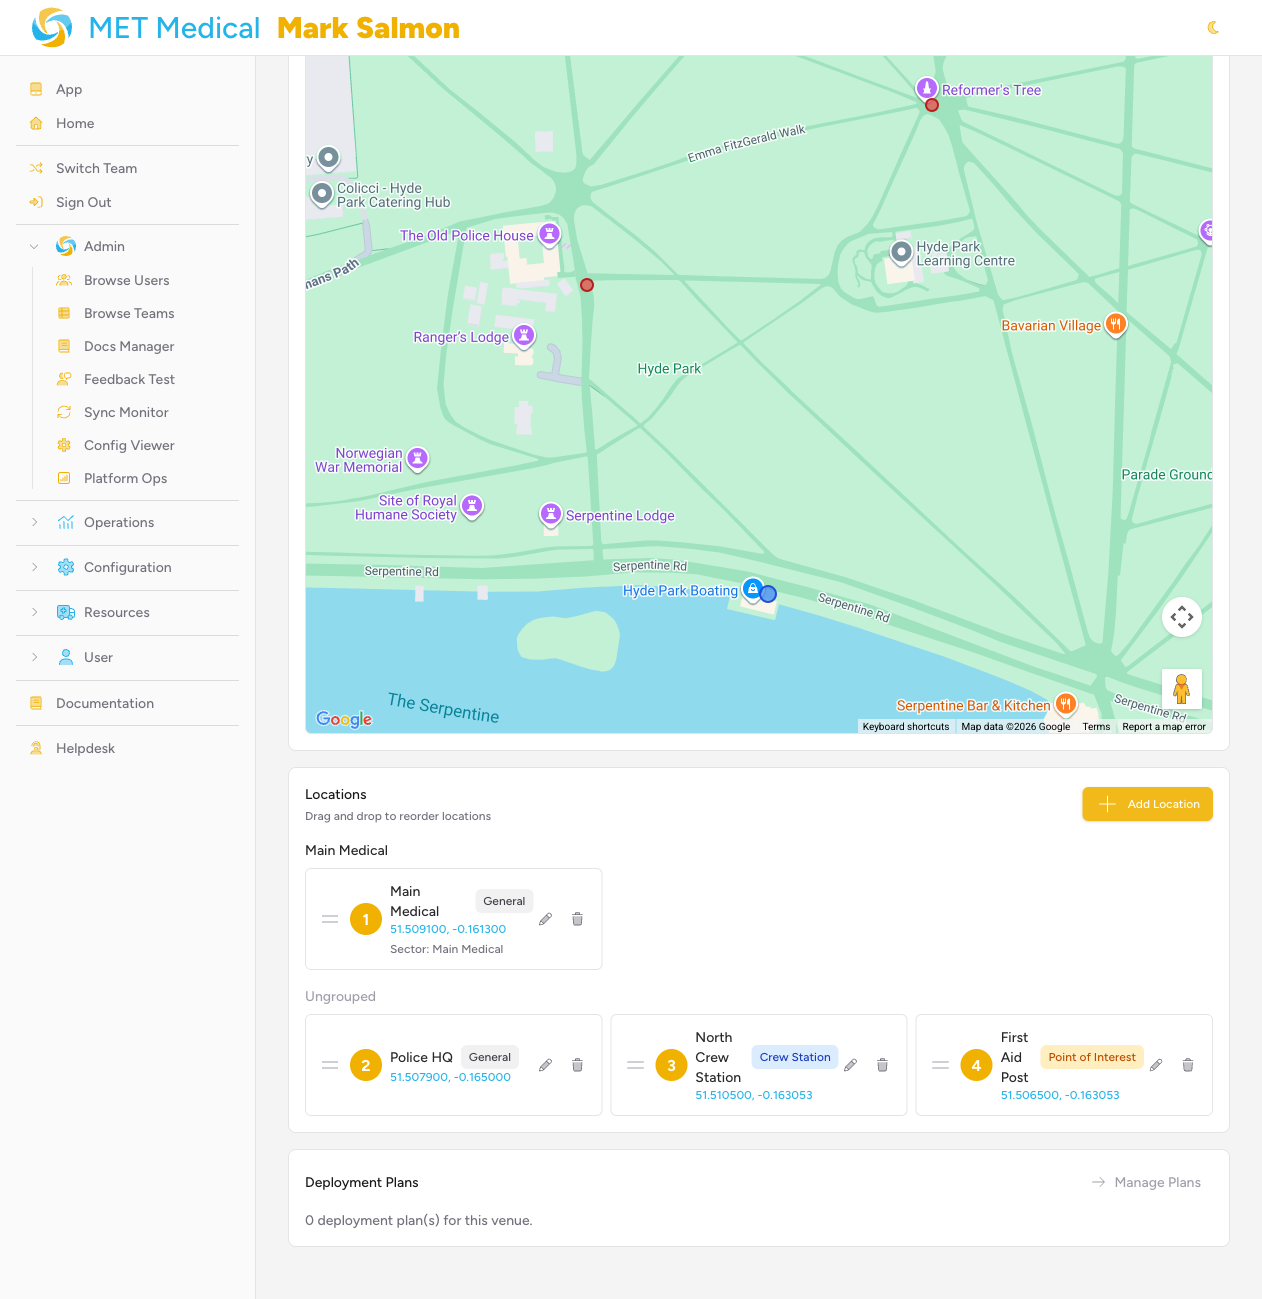Open map Keyboard shortcuts
Screen dimensions: 1262x1299
click(906, 727)
